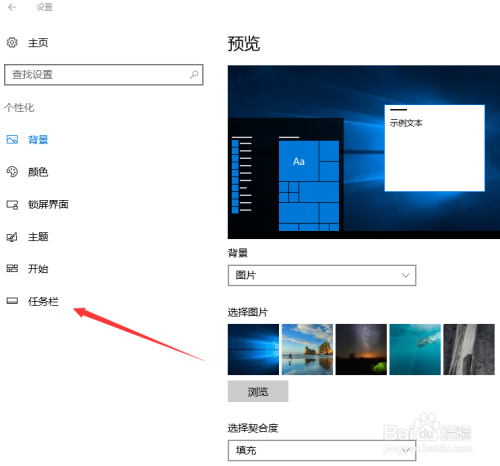Click the 颜色 palette icon
500x466 pixels.
pos(12,172)
